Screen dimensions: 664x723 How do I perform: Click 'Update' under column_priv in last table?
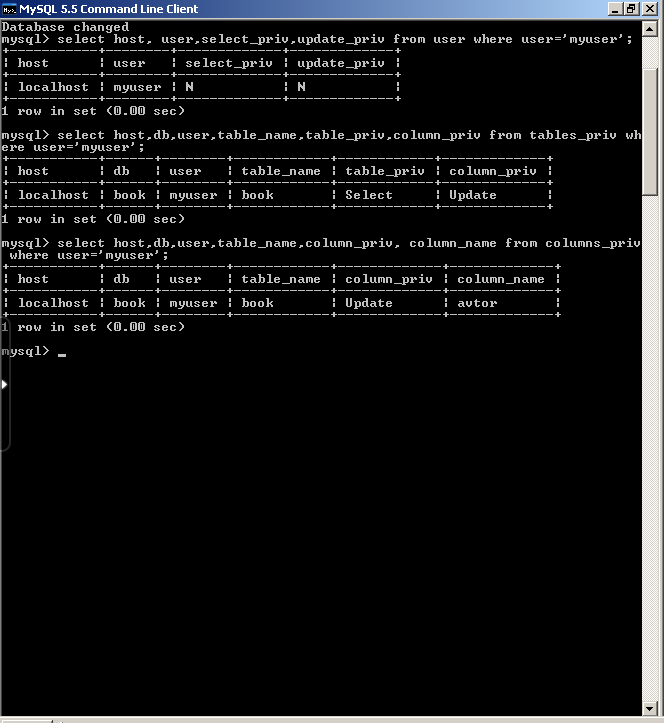(369, 303)
